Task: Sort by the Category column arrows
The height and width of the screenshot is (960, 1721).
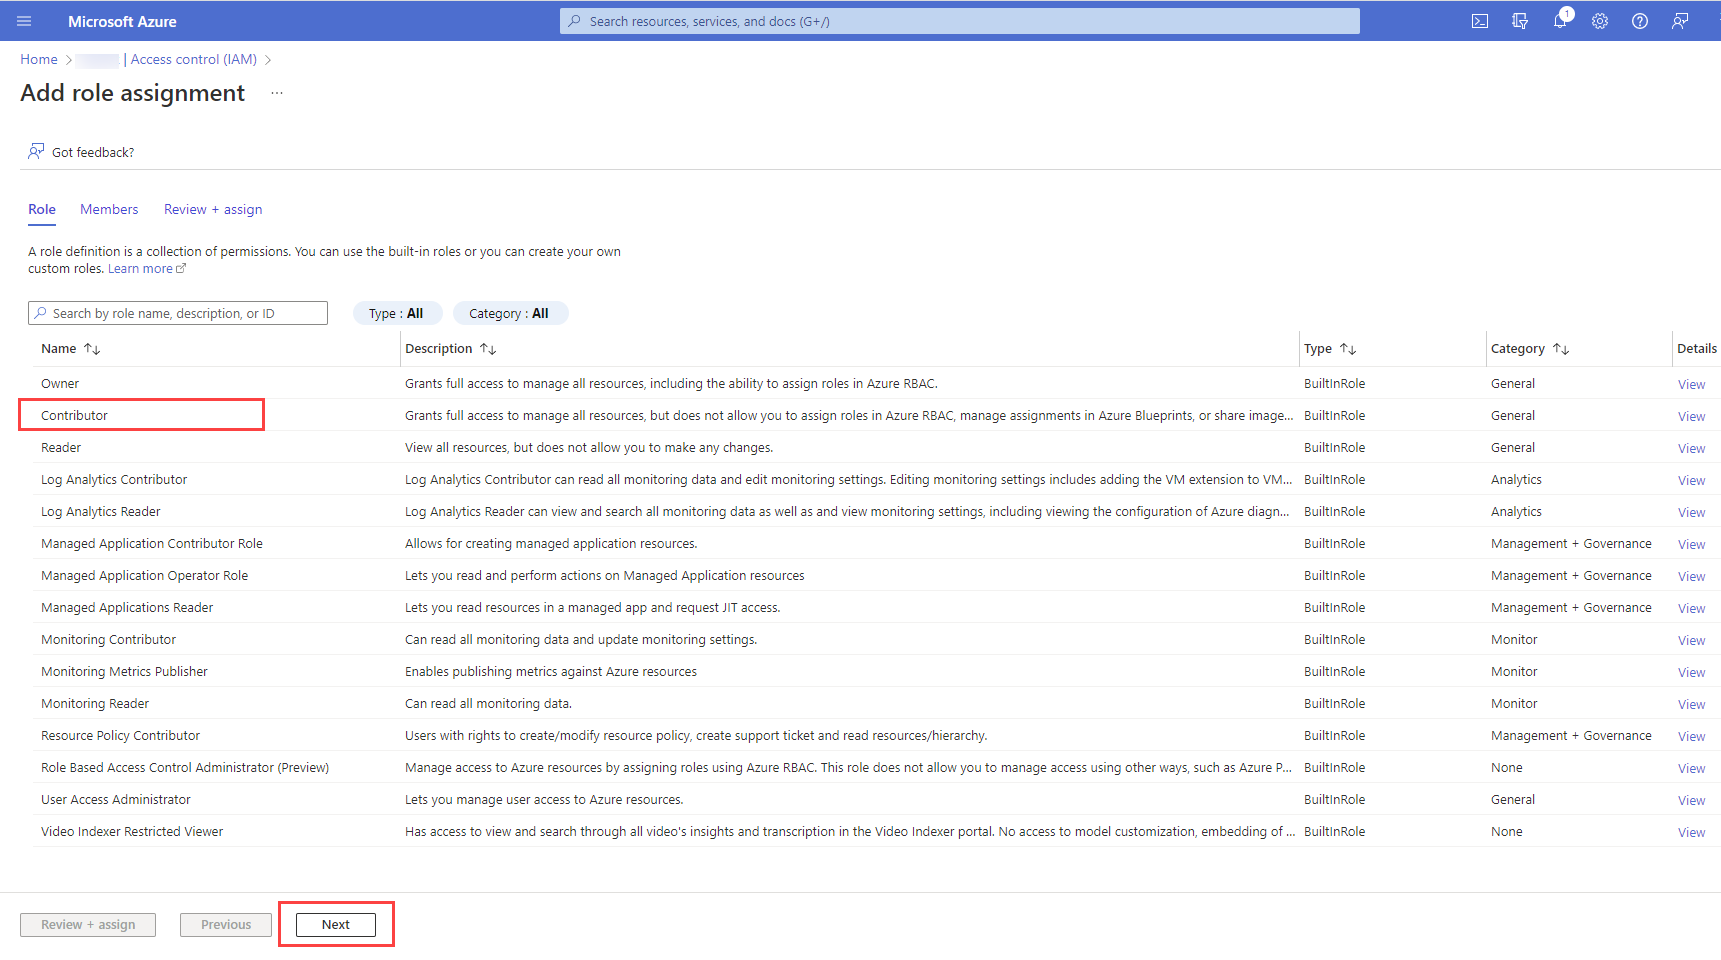Action: click(x=1561, y=349)
